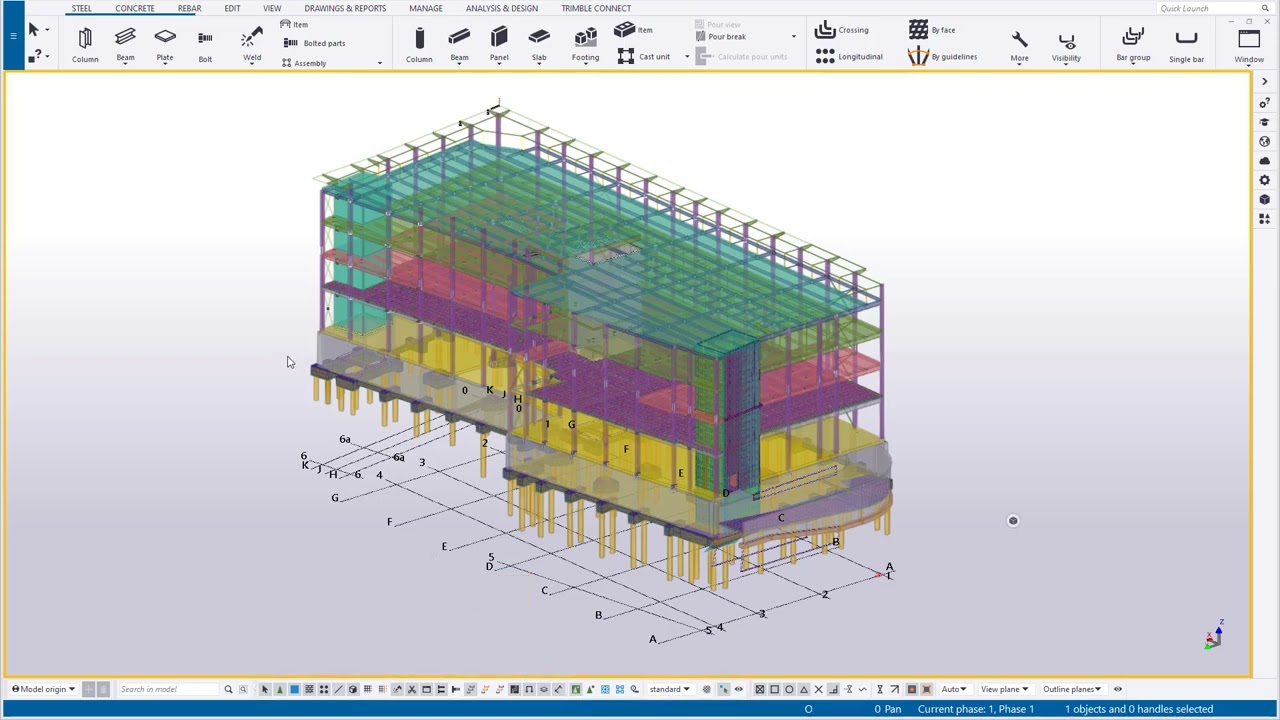The image size is (1280, 720).
Task: Open the TRIMBLE CONNECT tab
Action: 596,8
